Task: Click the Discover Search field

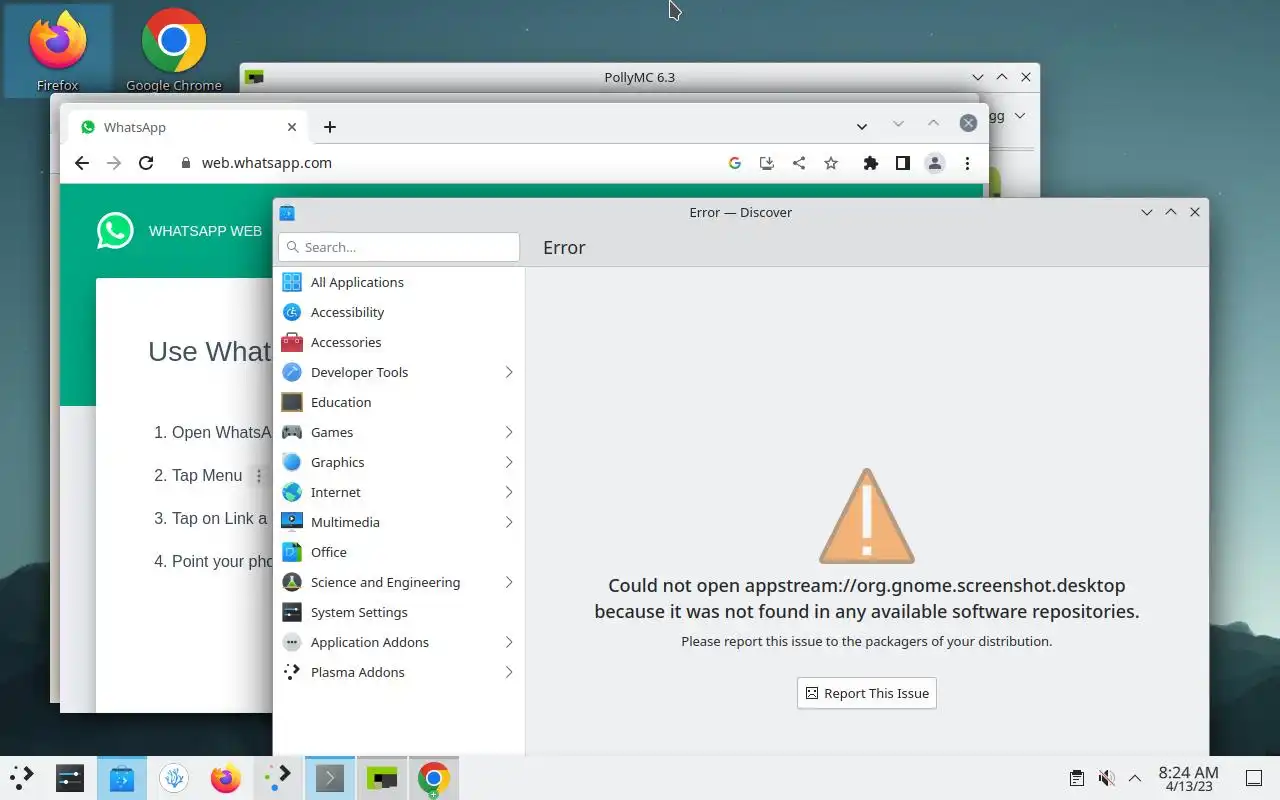Action: click(399, 247)
